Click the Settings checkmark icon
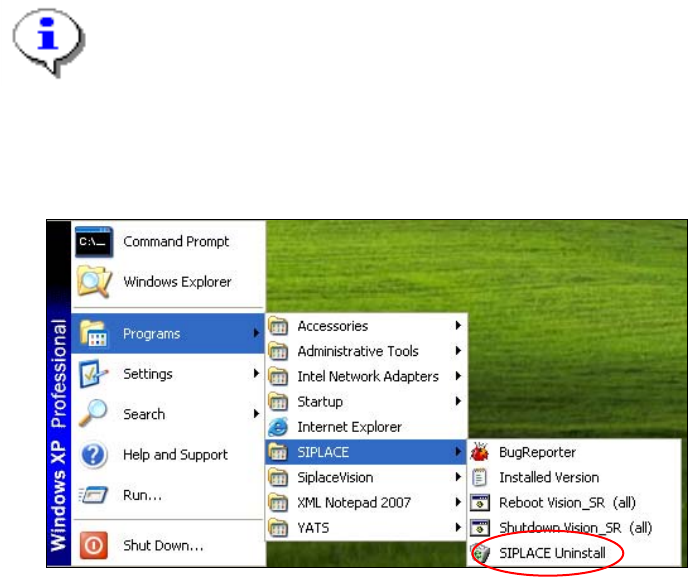The height and width of the screenshot is (577, 688). tap(93, 374)
